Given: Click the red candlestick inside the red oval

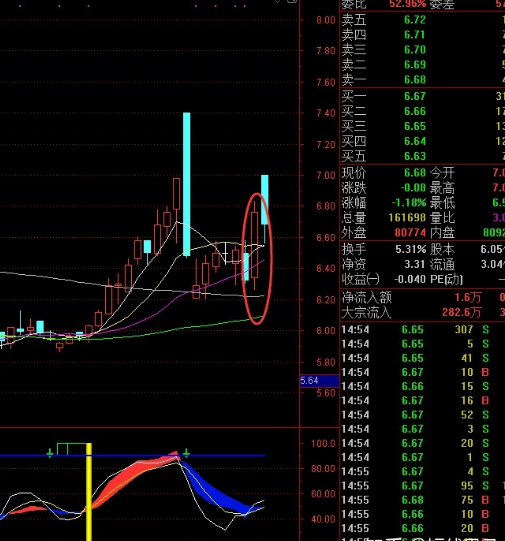Looking at the screenshot, I should point(255,245).
